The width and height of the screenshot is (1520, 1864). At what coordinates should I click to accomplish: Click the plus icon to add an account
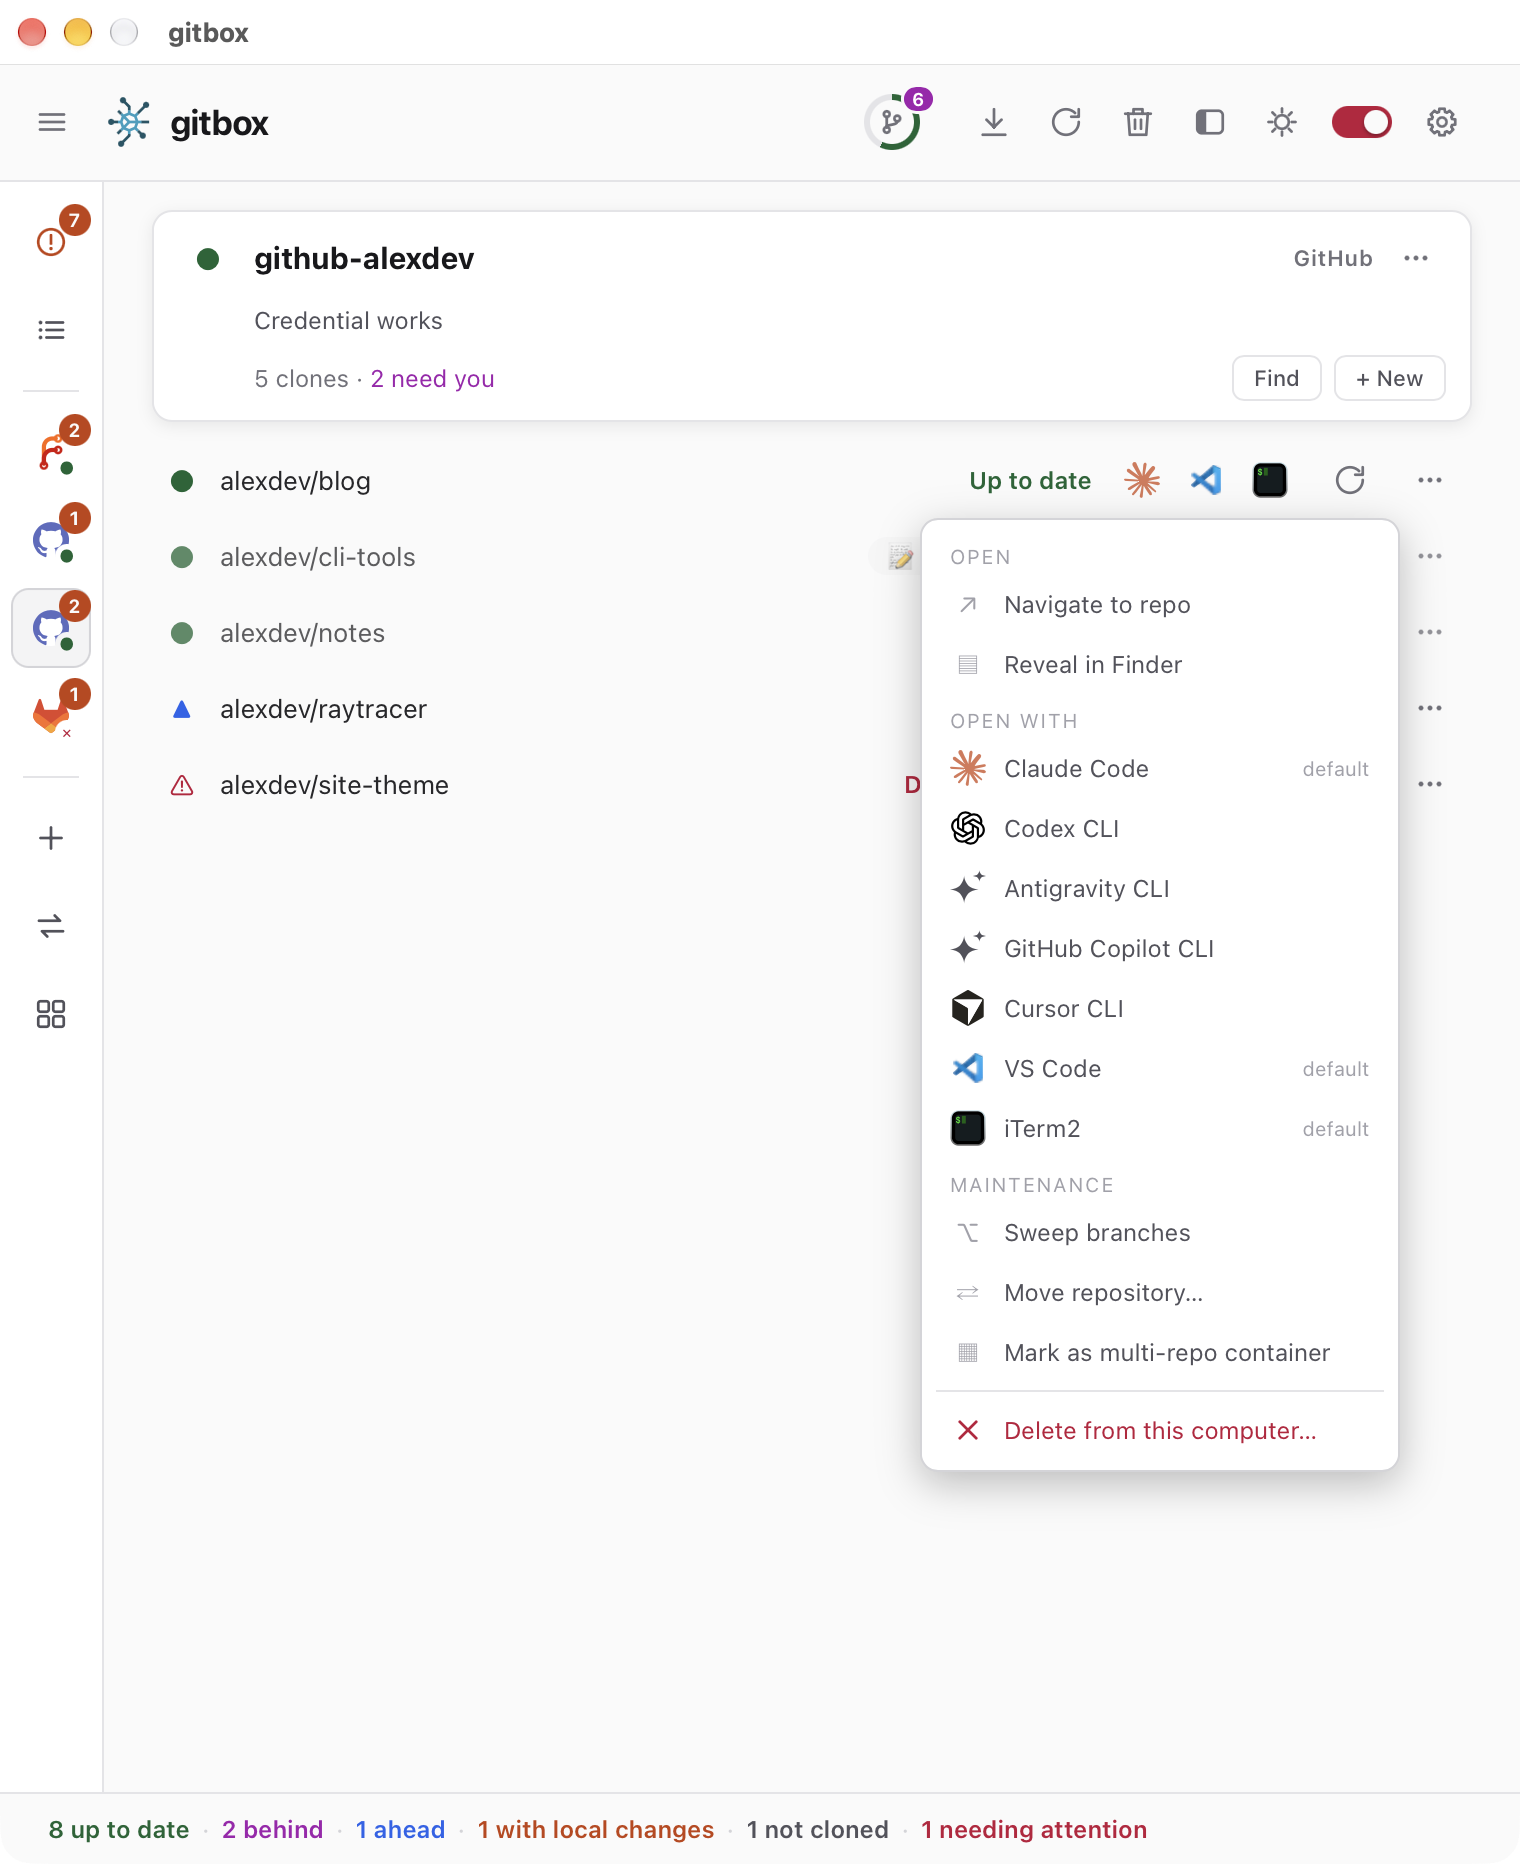tap(52, 838)
